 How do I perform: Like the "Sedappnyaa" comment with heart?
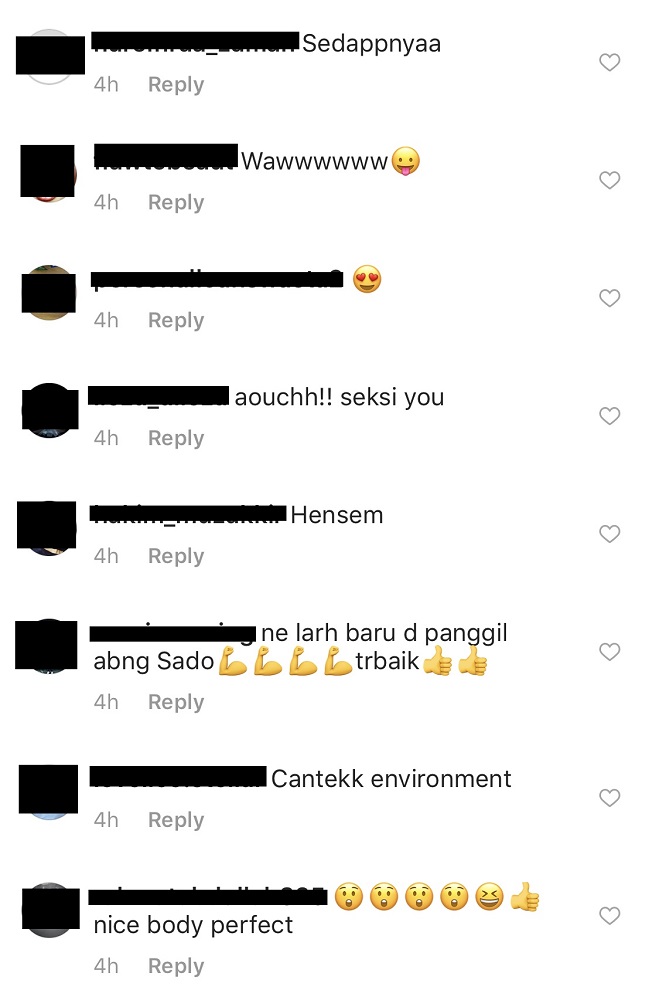click(x=609, y=62)
